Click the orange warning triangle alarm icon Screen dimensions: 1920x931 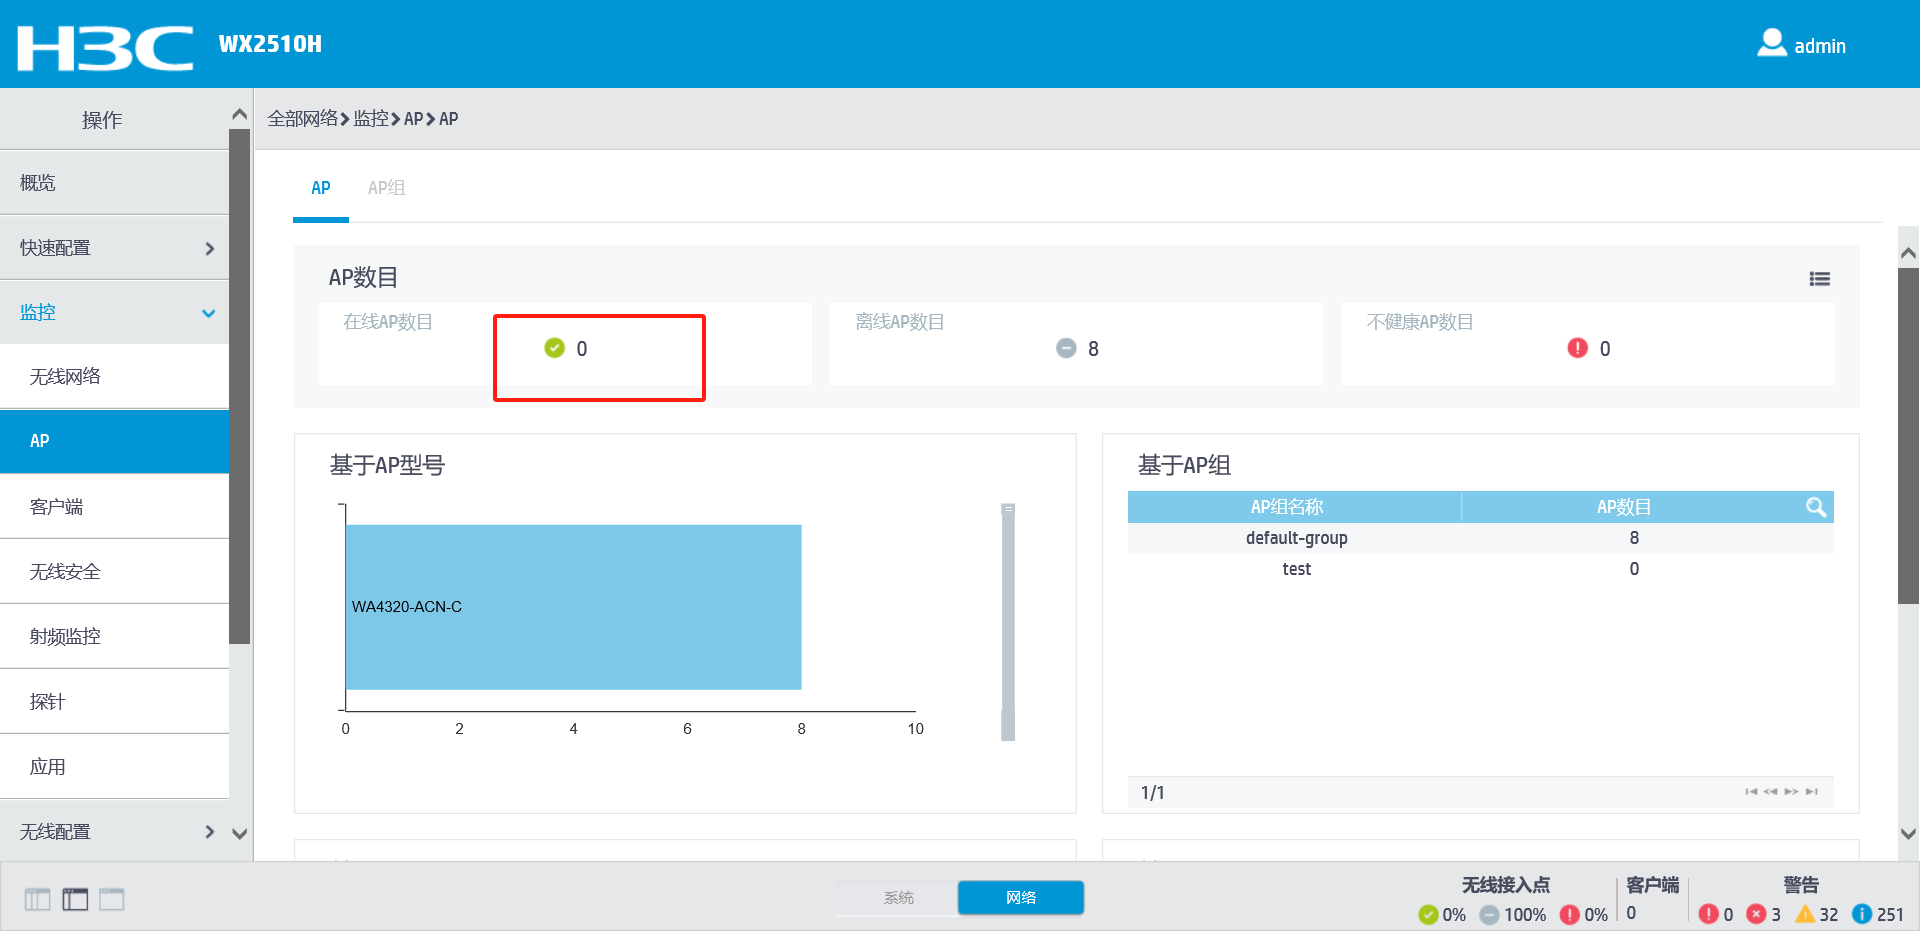1805,914
